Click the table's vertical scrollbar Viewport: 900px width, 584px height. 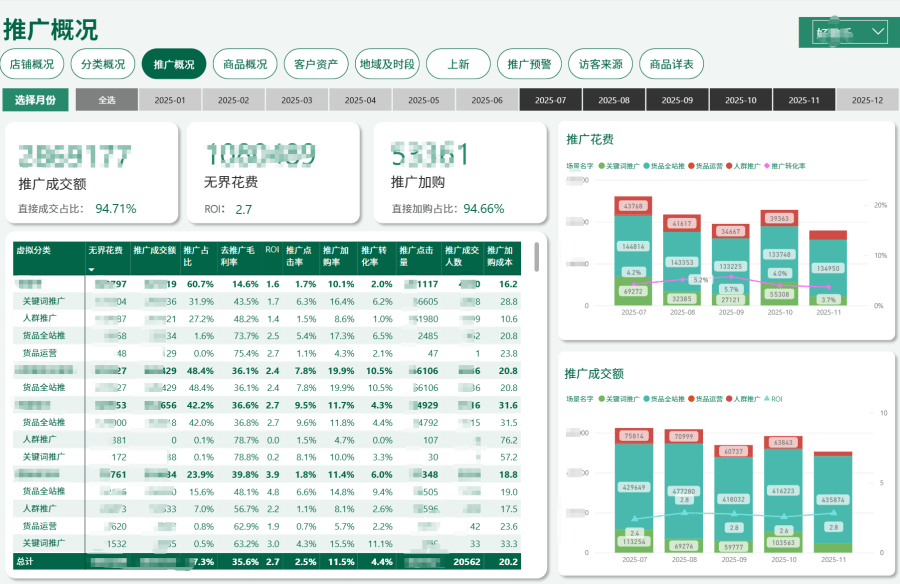pos(537,258)
